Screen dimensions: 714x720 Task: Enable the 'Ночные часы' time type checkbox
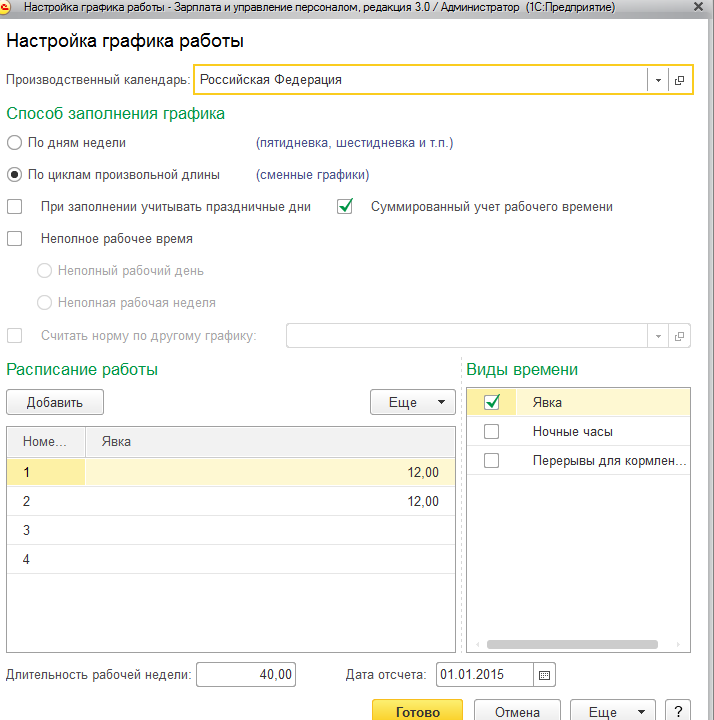491,432
